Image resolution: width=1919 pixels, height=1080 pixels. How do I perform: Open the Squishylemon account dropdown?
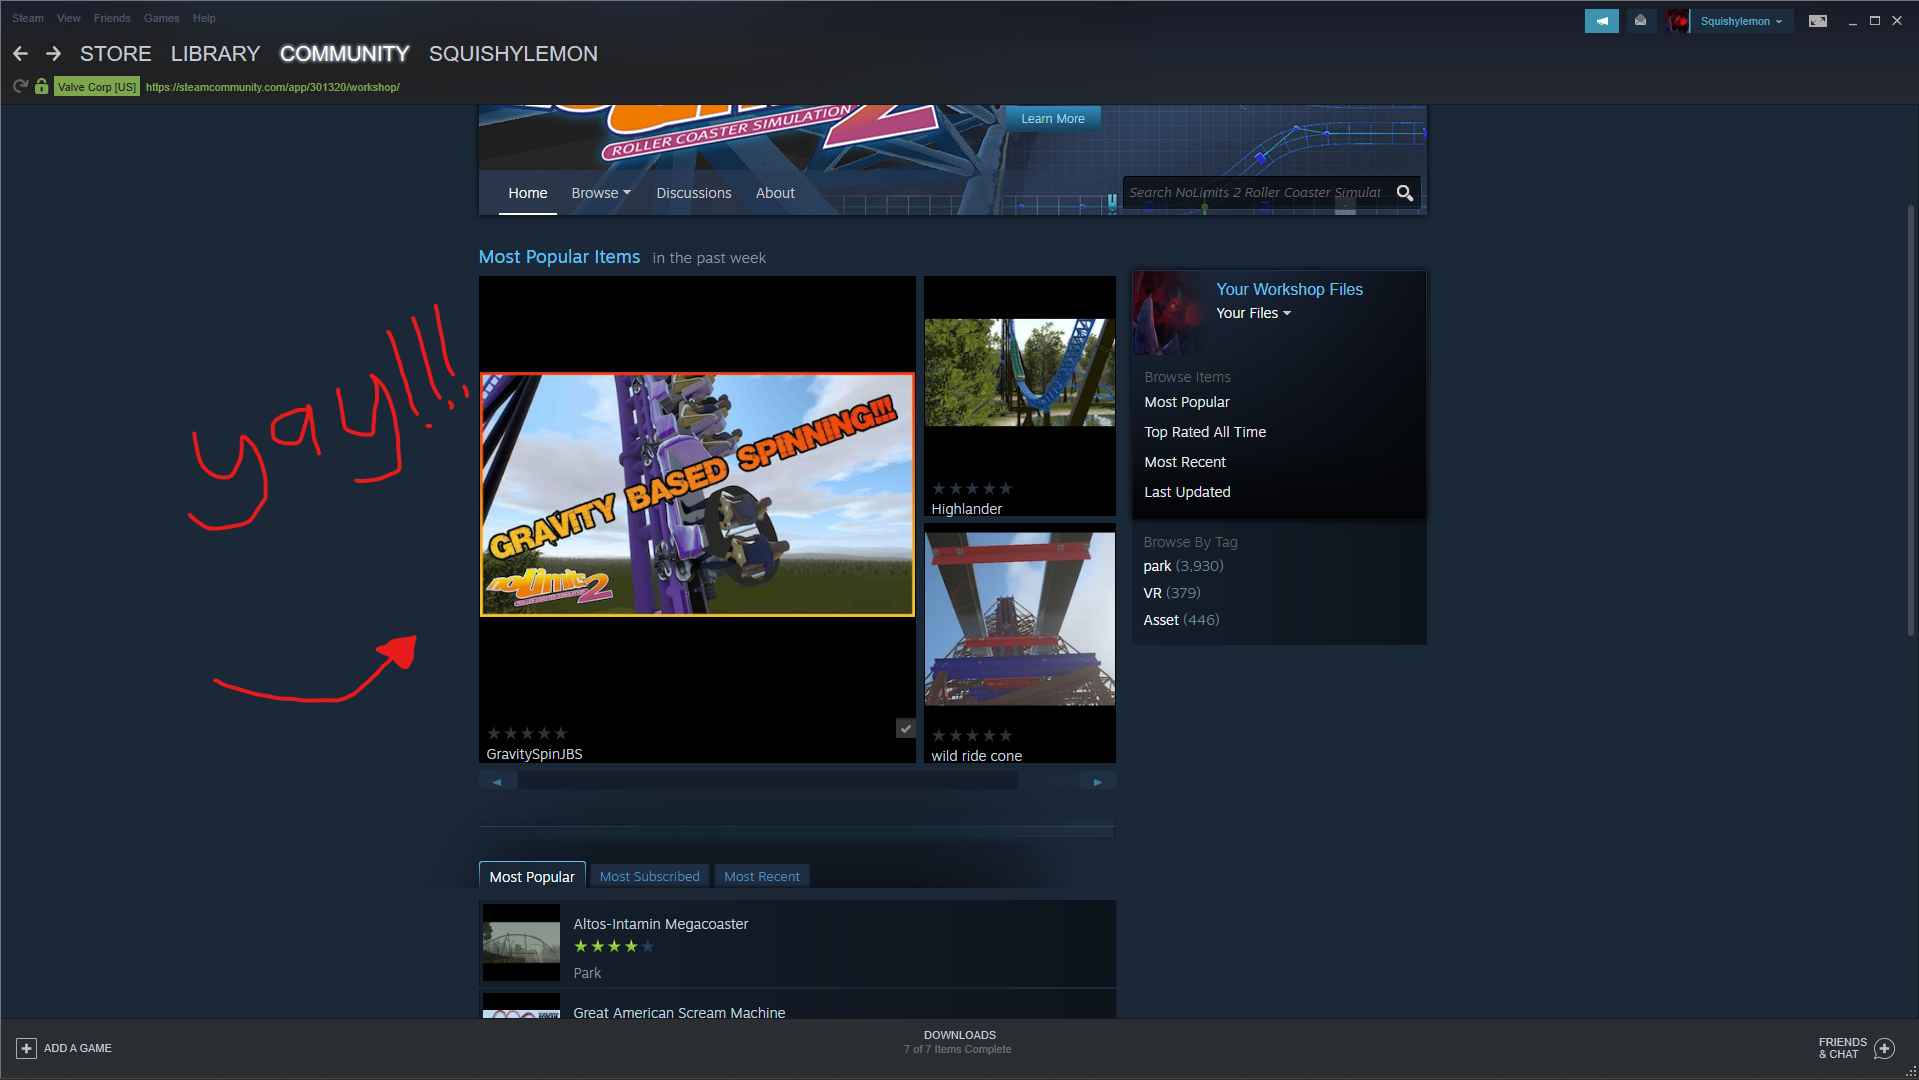[x=1741, y=21]
